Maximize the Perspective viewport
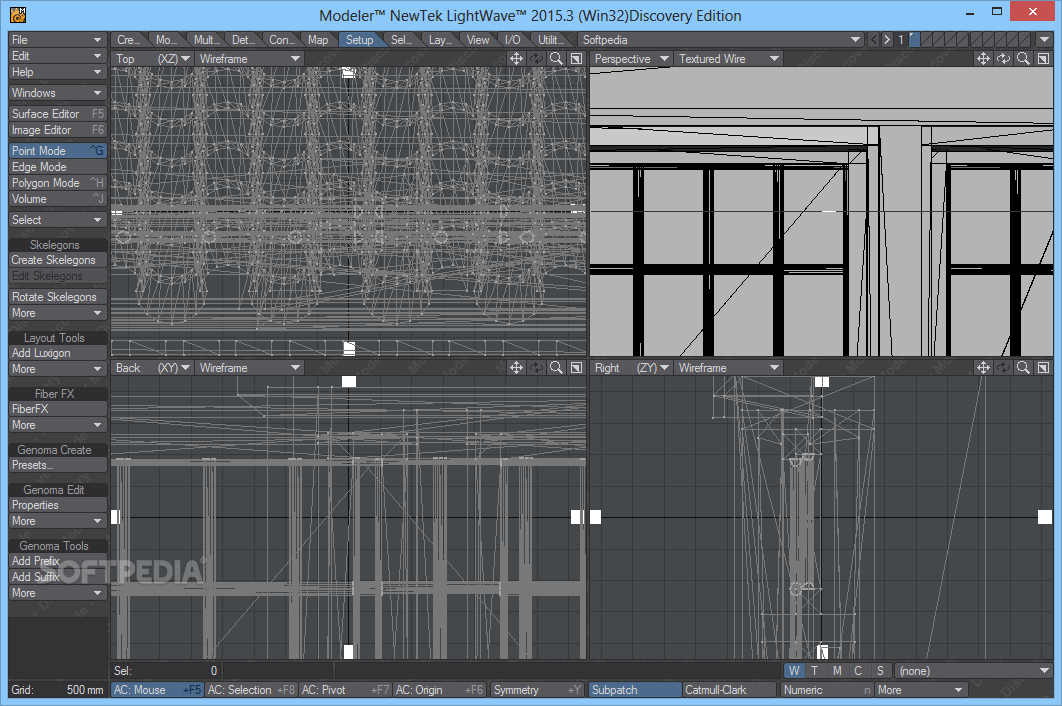The height and width of the screenshot is (706, 1062). click(1043, 59)
